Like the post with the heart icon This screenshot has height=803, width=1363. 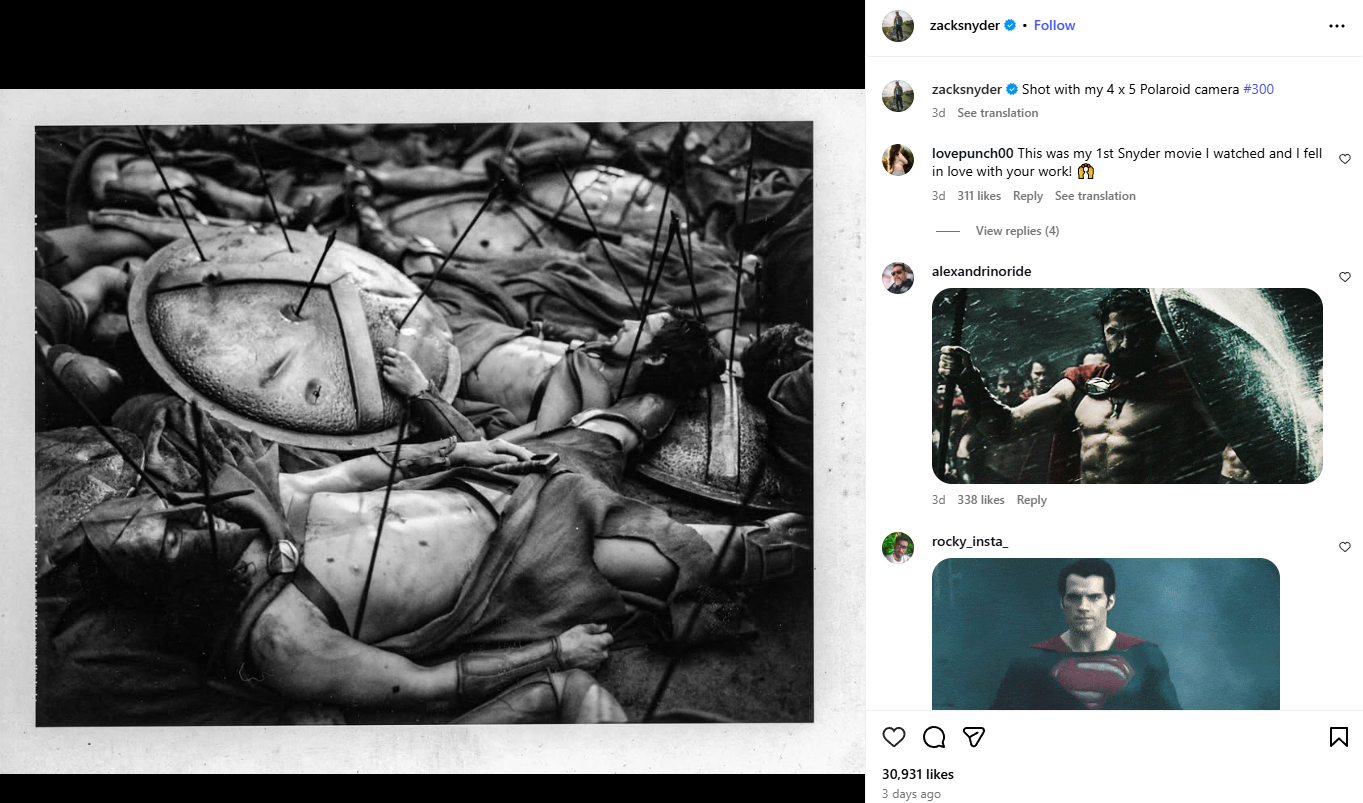tap(894, 737)
